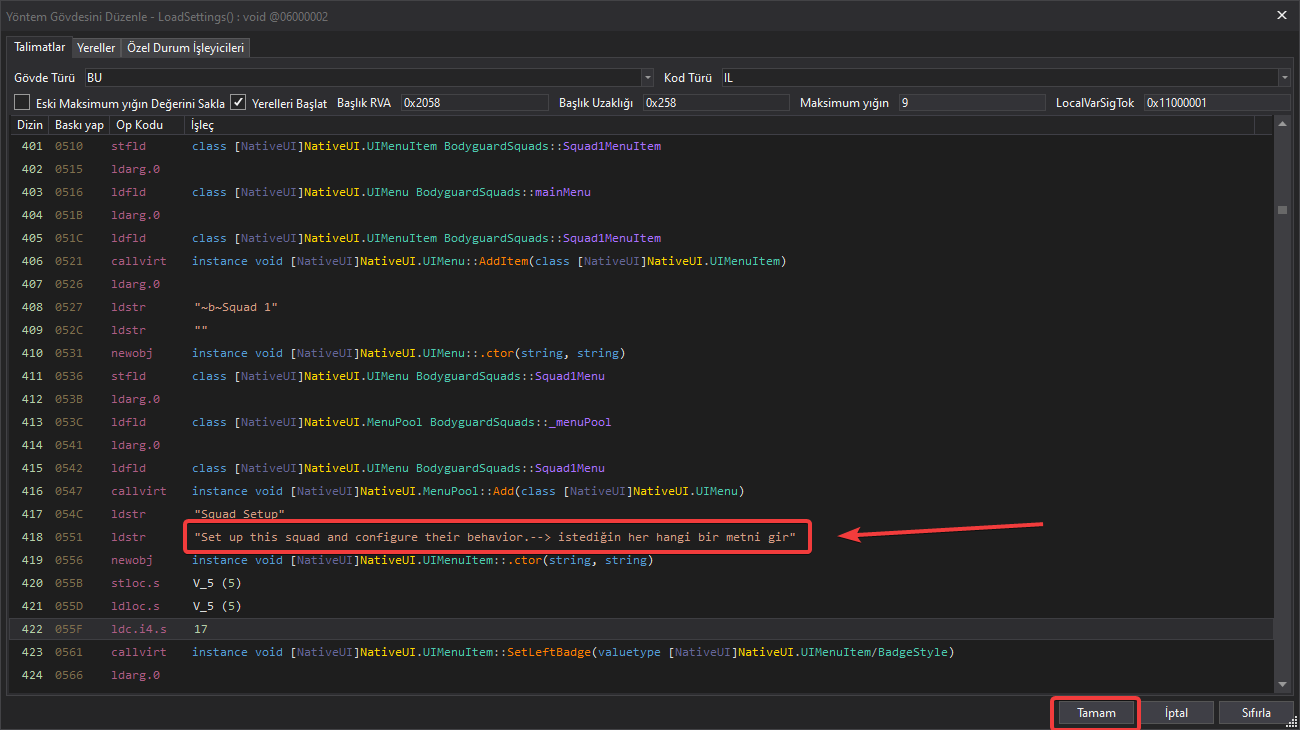1300x730 pixels.
Task: Click the Sıfırla button
Action: click(1255, 713)
